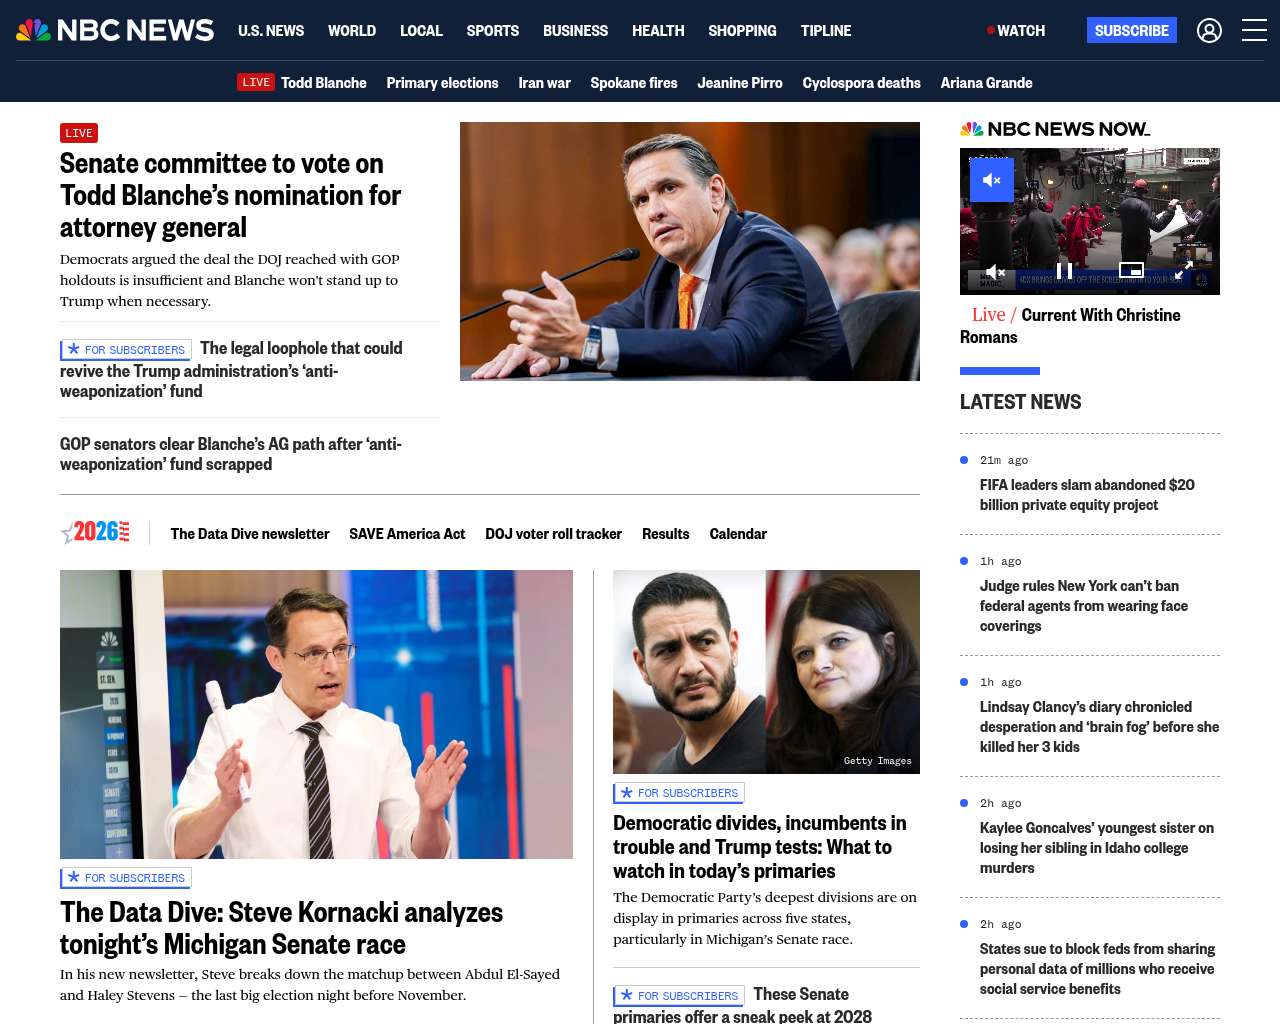Open the U.S. News menu

click(x=271, y=31)
